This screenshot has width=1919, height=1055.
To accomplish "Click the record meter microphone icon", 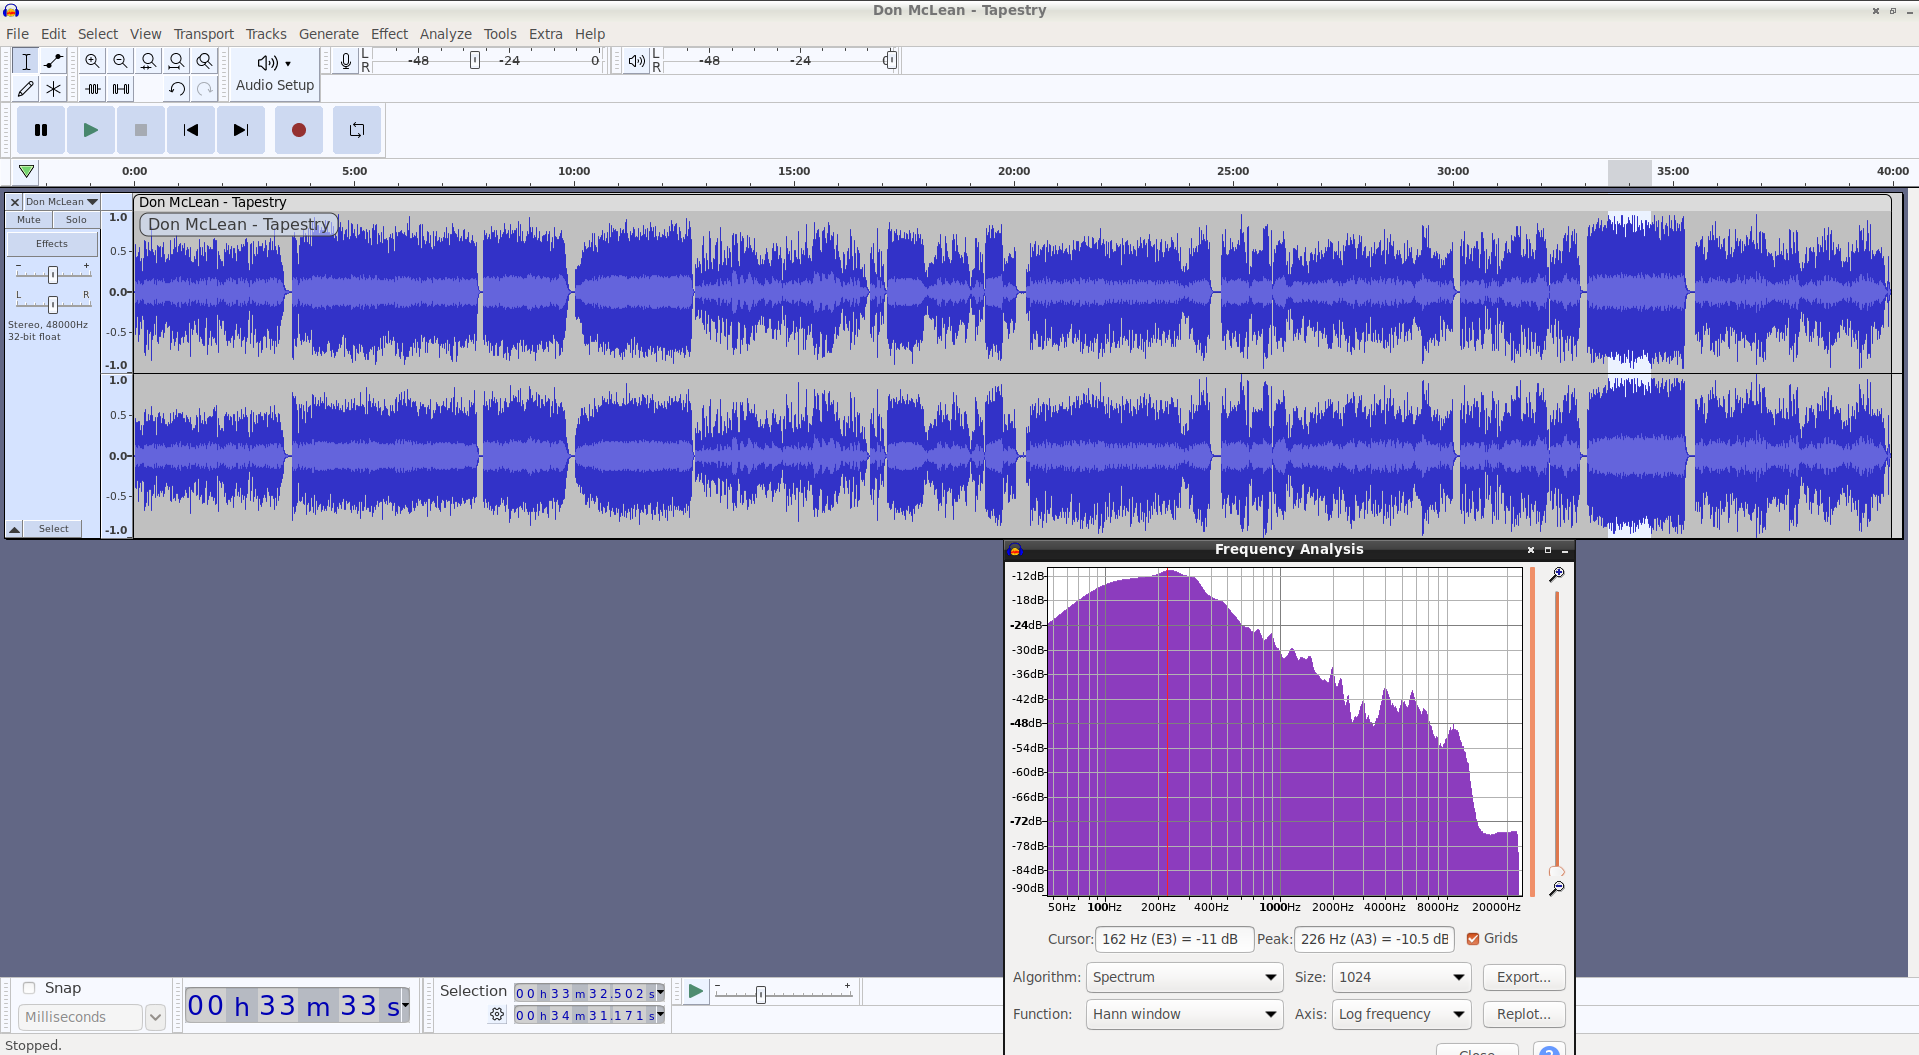I will (x=346, y=61).
